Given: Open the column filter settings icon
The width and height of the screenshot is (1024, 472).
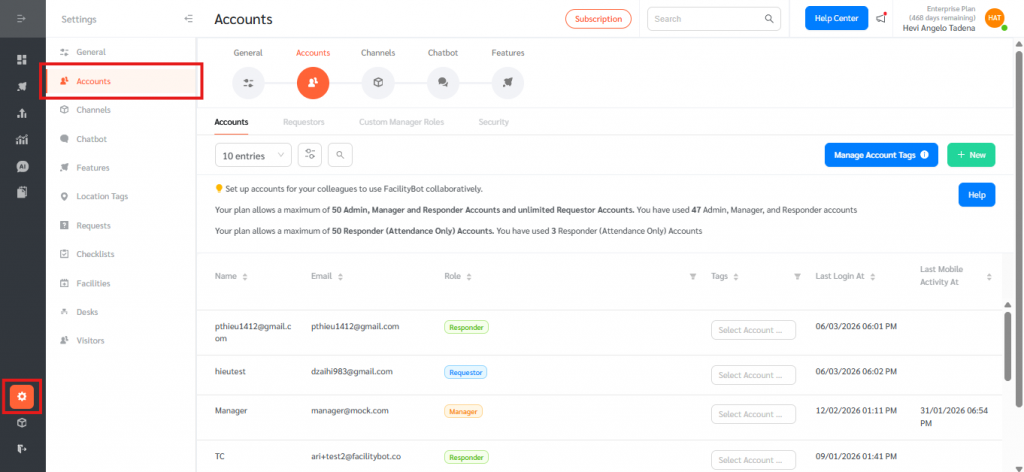Looking at the screenshot, I should click(310, 155).
